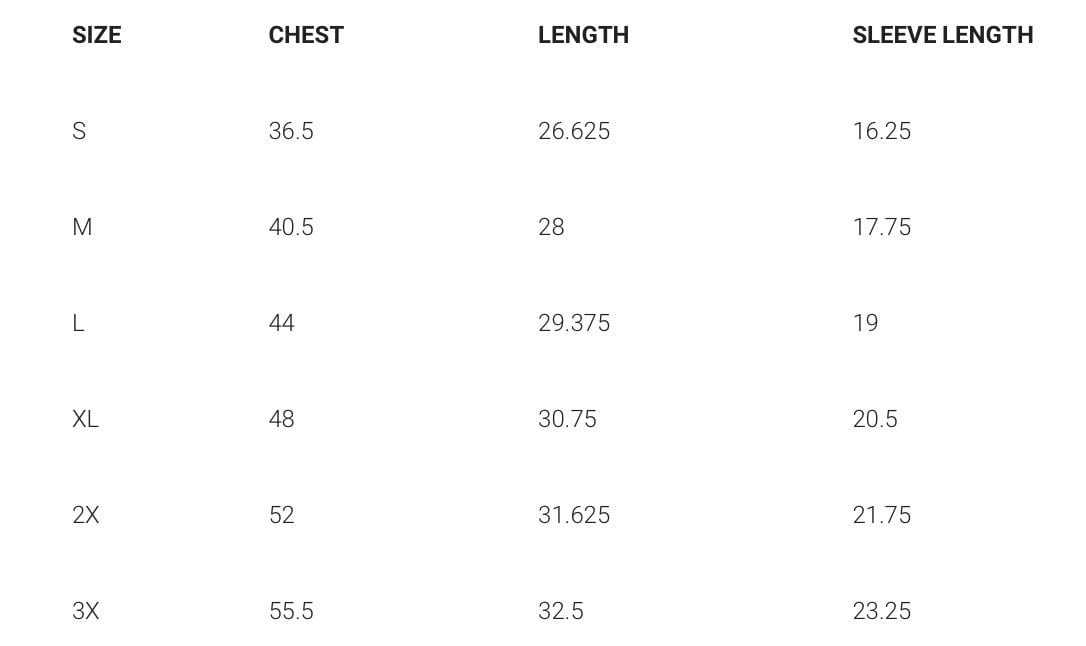Screen dimensions: 1086x646
Task: Select the M size row label
Action: tap(82, 227)
